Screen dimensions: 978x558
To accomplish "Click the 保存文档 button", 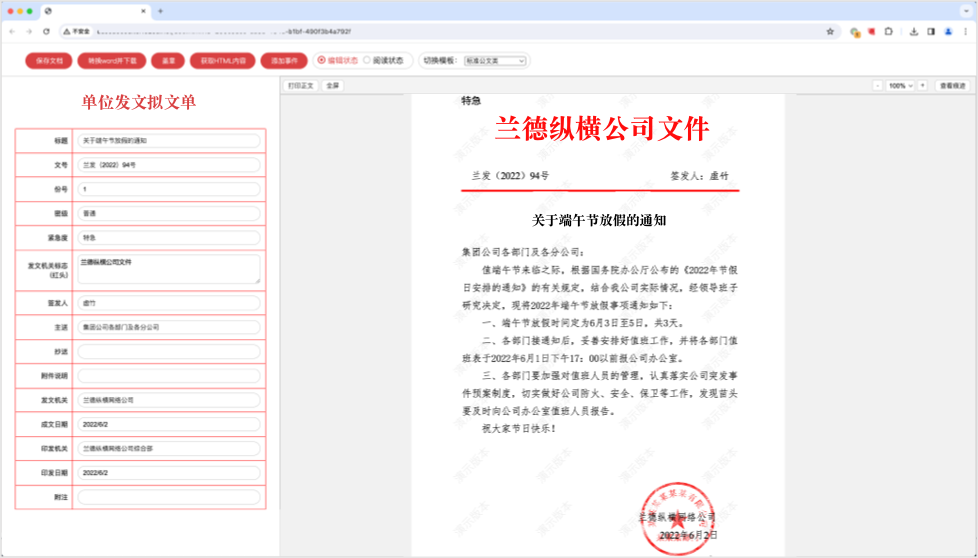I will coord(49,61).
